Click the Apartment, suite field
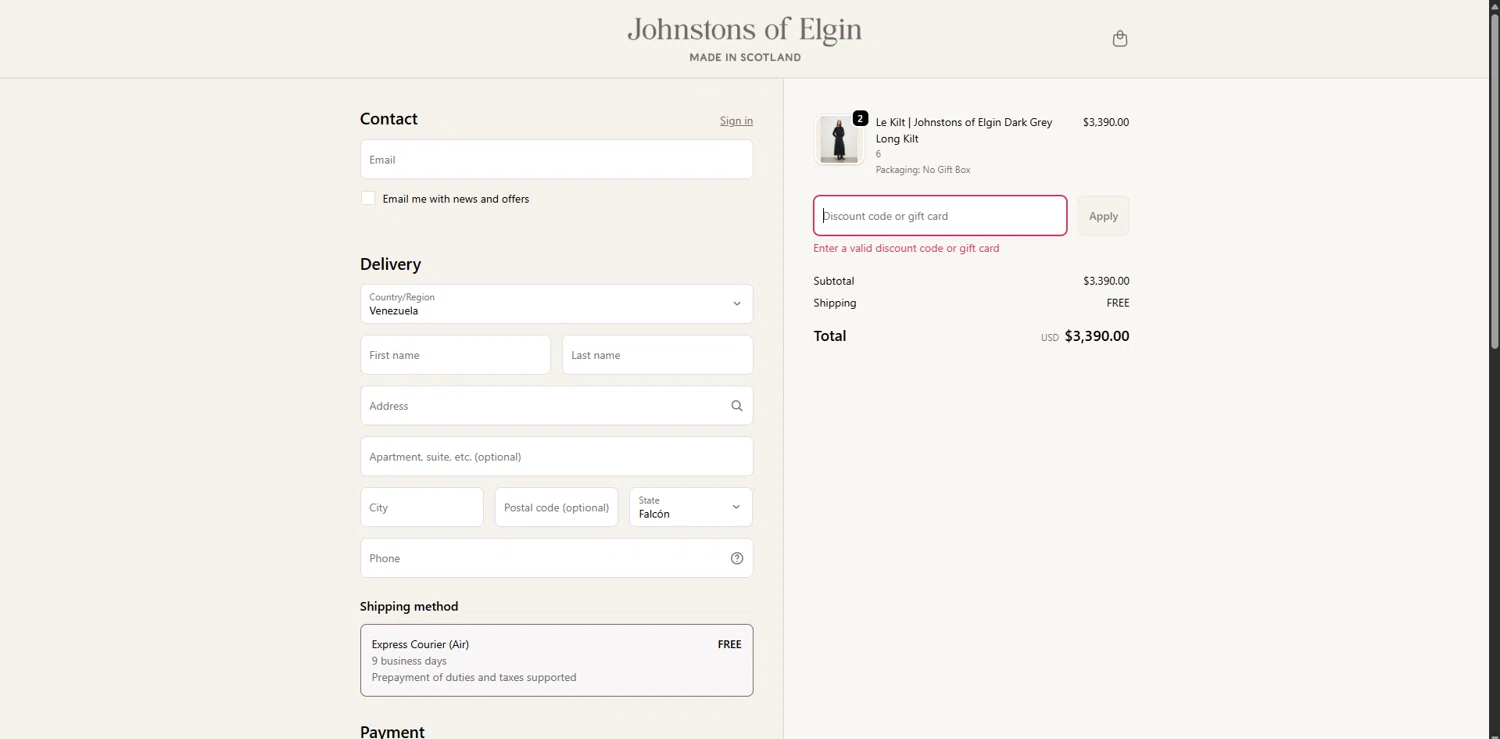Image resolution: width=1500 pixels, height=739 pixels. (556, 456)
